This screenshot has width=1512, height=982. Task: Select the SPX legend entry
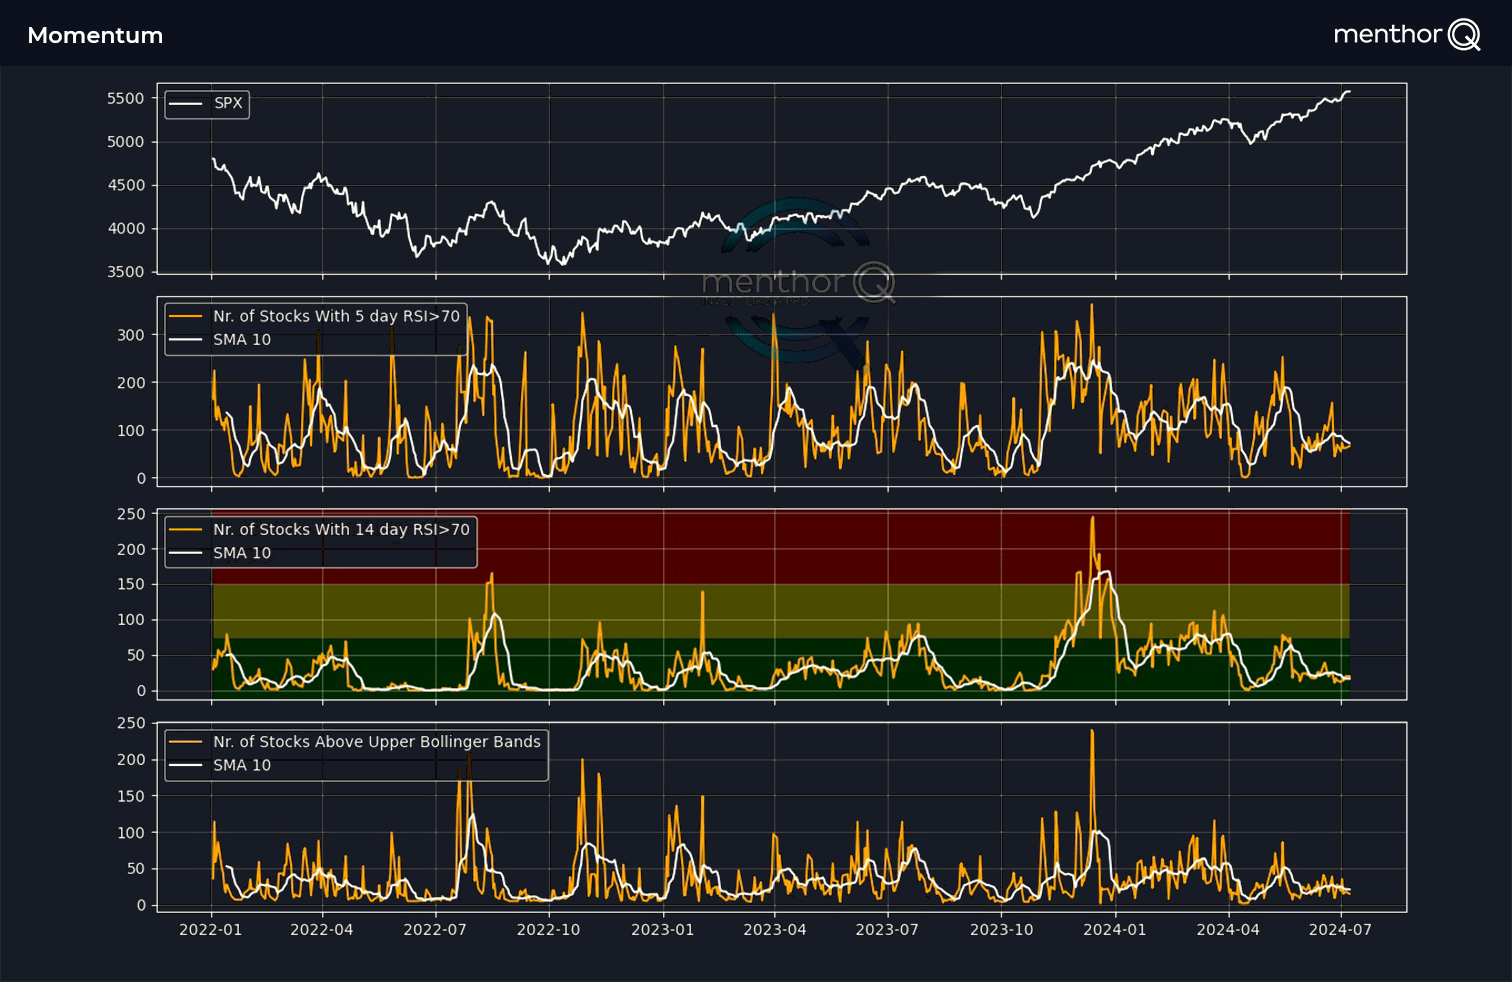click(x=227, y=103)
